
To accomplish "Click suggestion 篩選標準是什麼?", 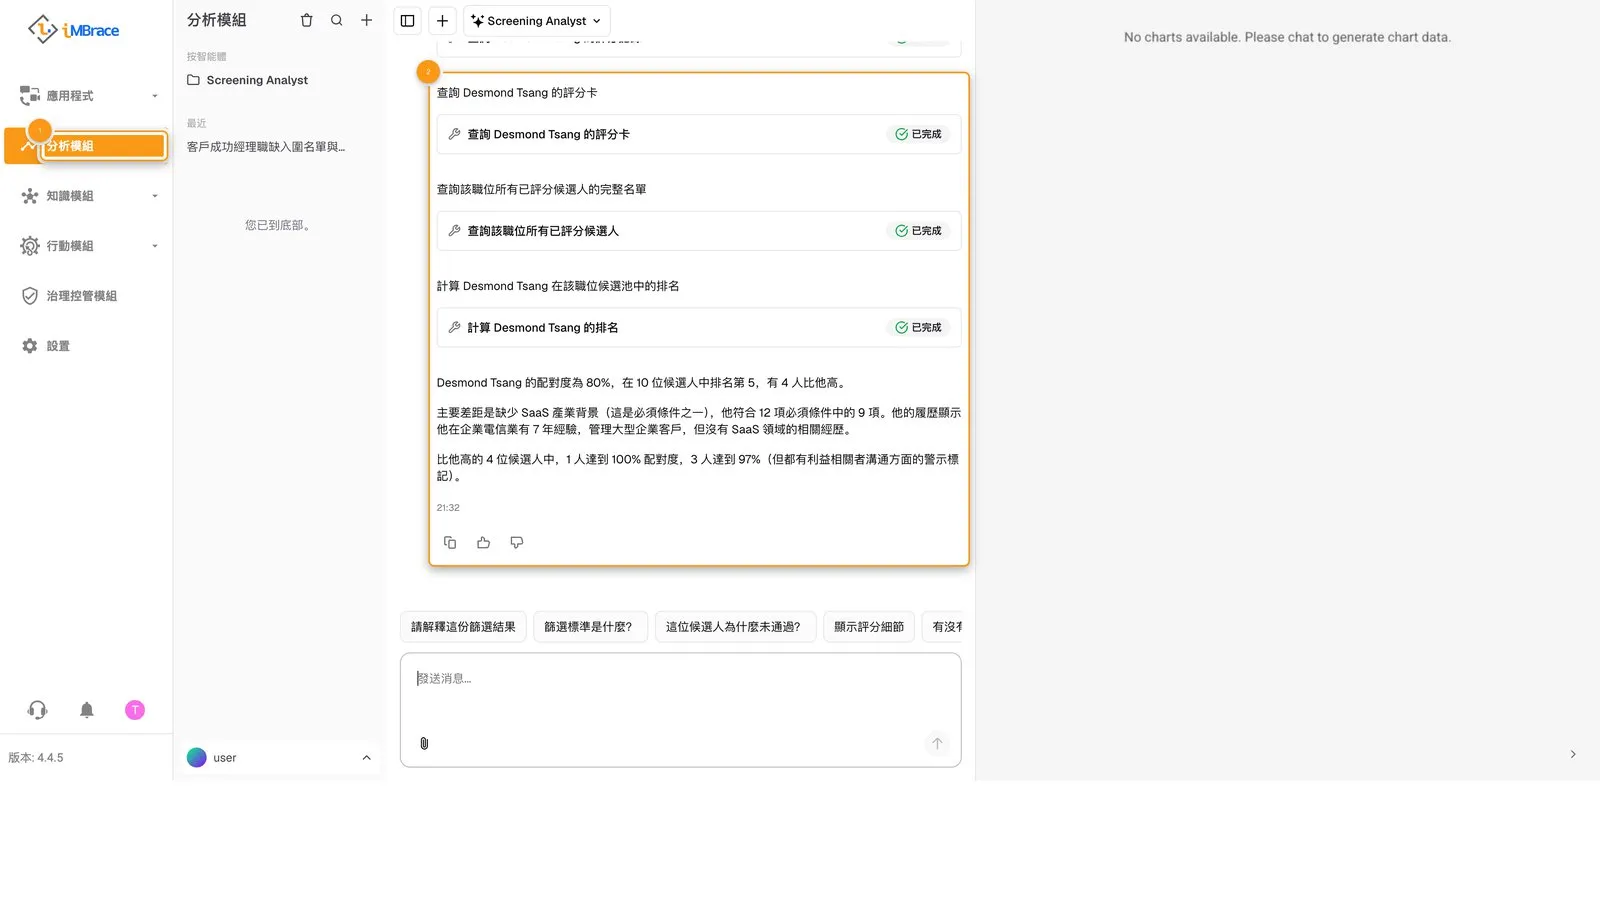I will click(590, 627).
